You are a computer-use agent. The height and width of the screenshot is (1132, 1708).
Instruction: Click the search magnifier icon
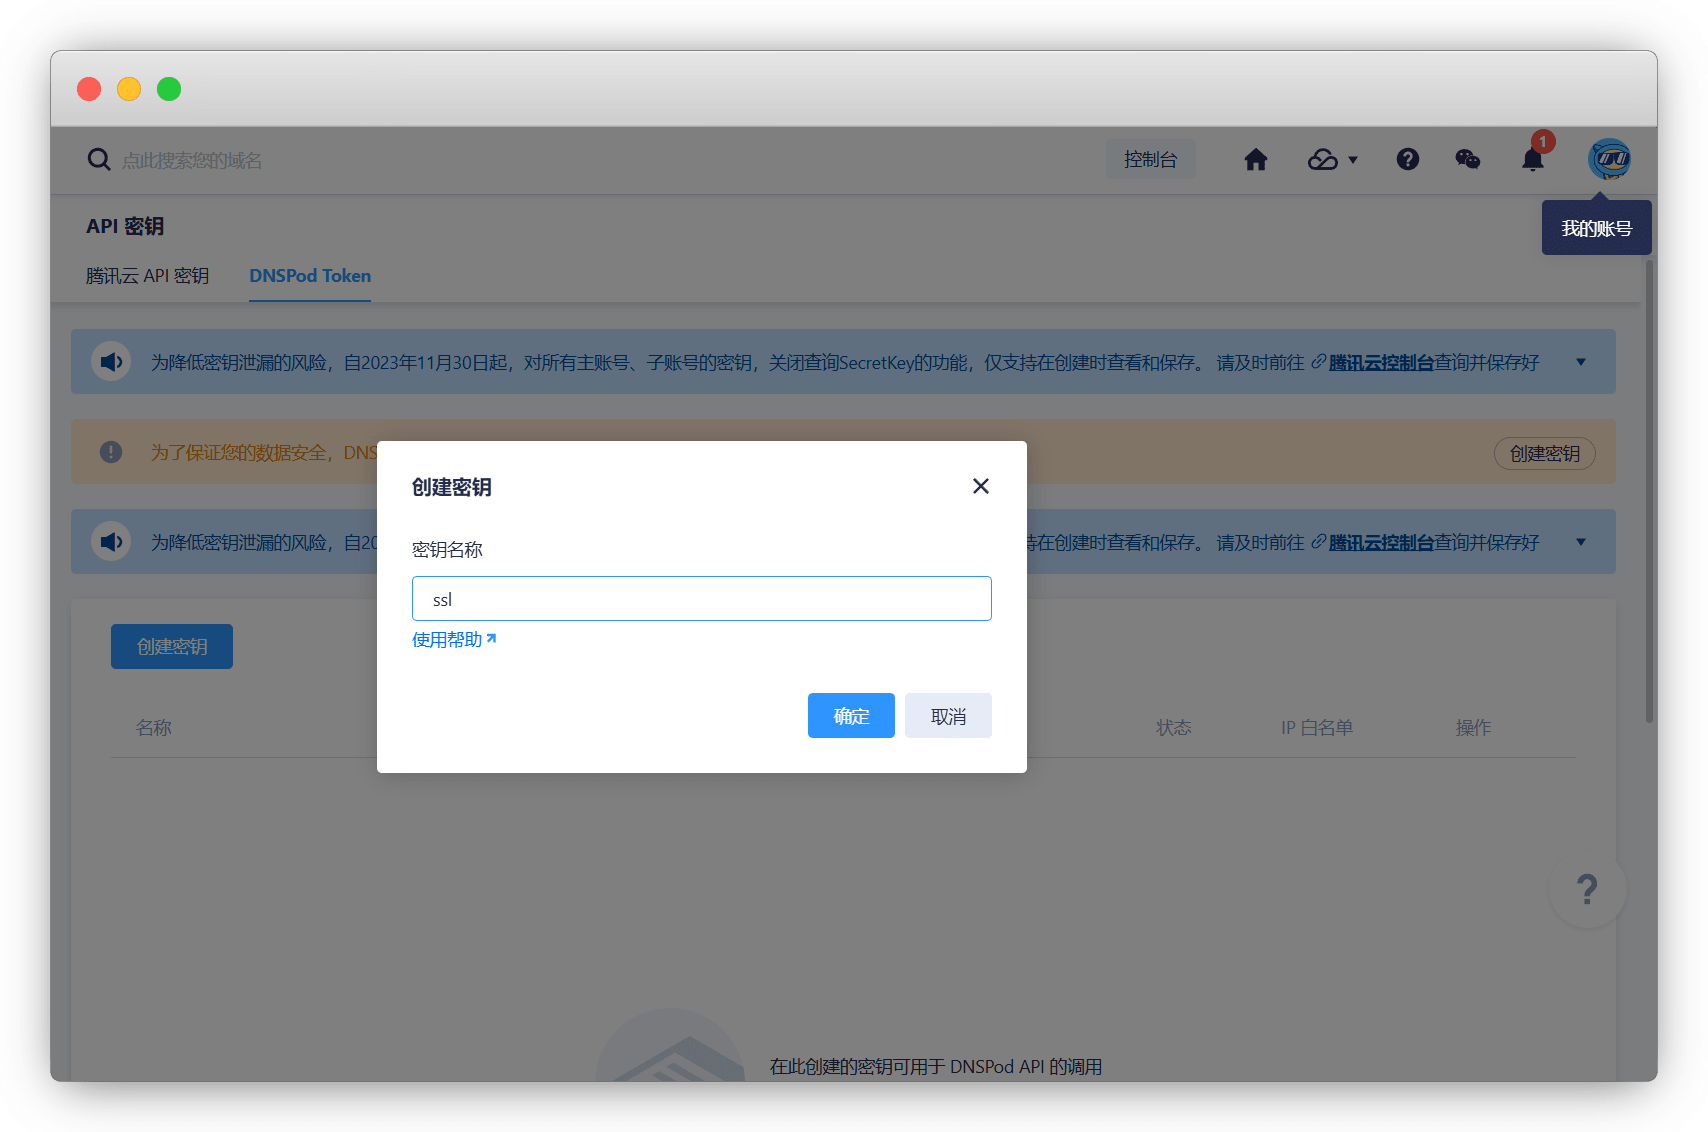pos(99,160)
